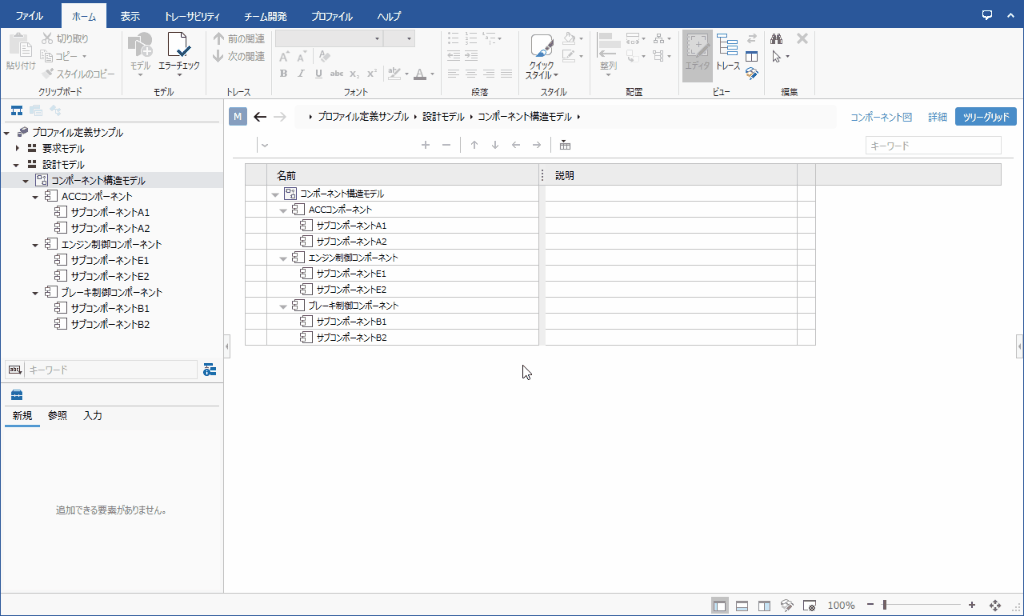The width and height of the screenshot is (1024, 616).
Task: Click the 前の関連 up-arrow icon
Action: (219, 38)
